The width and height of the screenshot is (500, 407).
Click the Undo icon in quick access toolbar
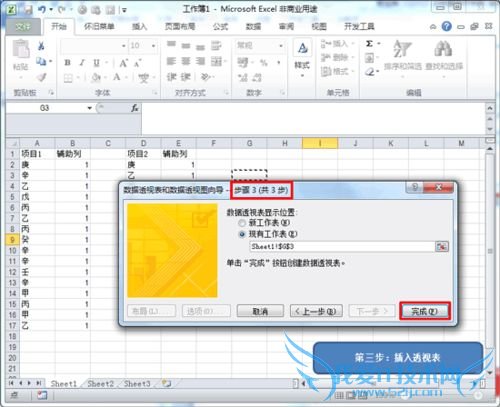[42, 9]
